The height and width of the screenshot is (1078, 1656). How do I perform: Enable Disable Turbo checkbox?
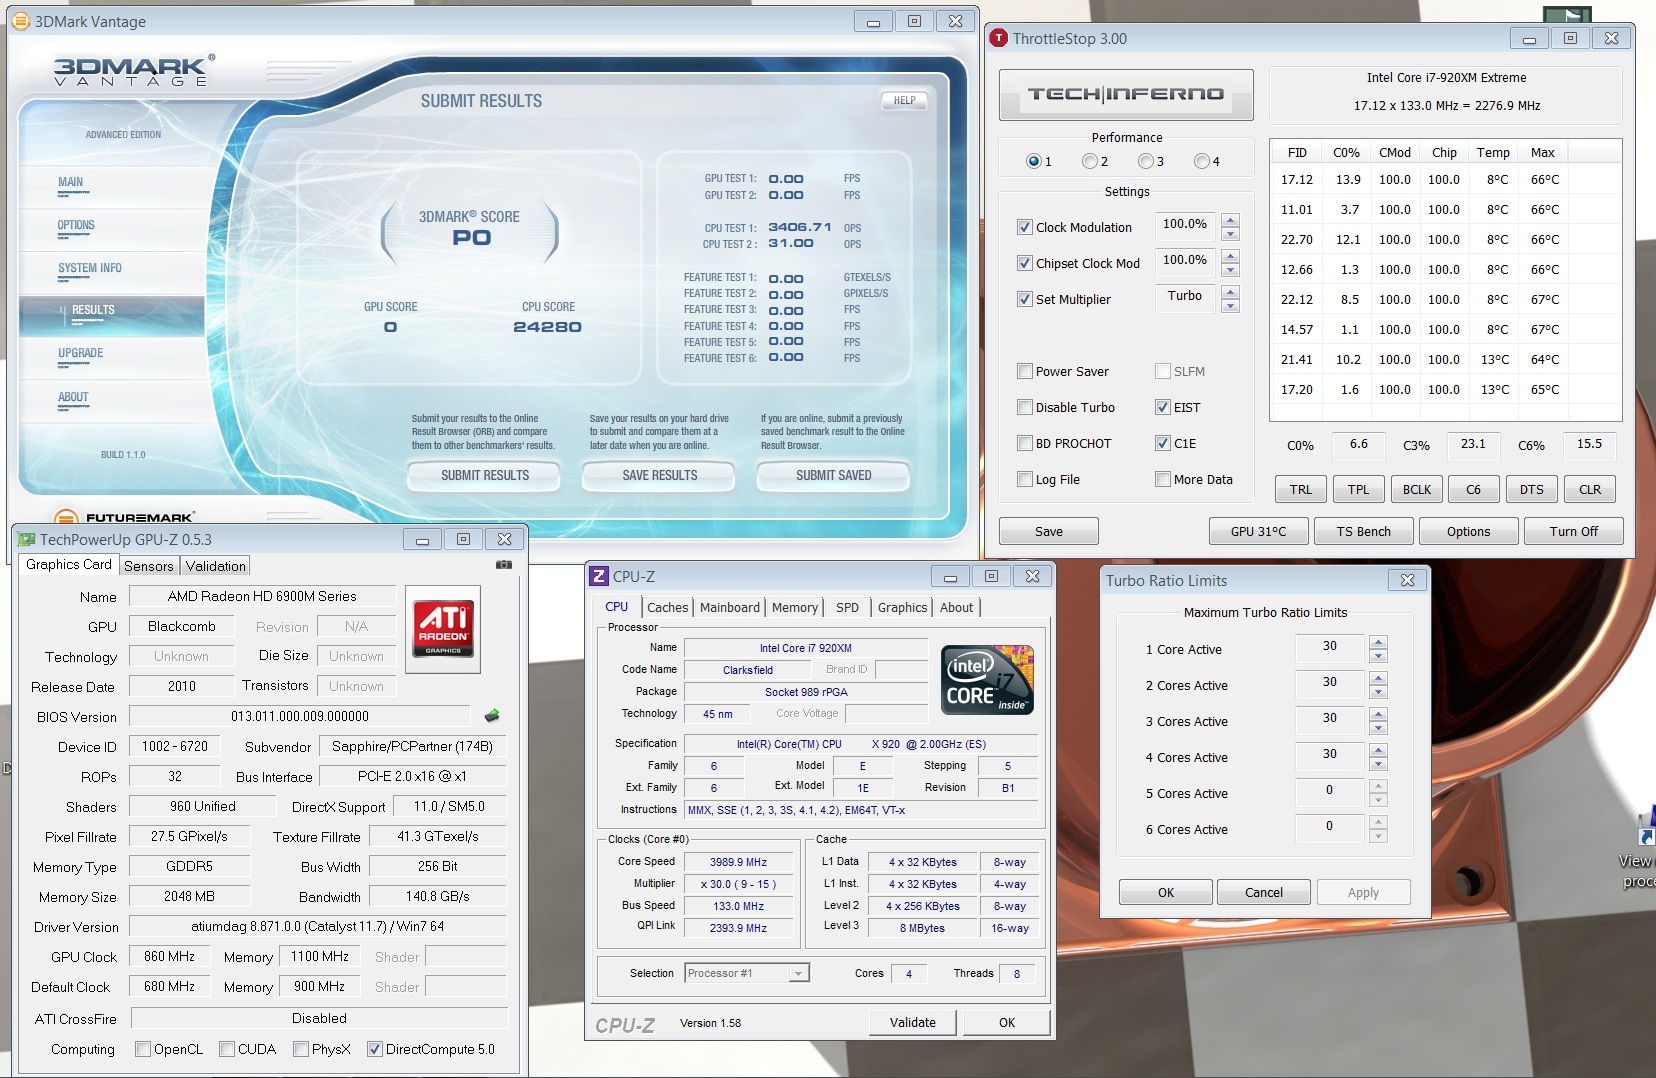point(1024,407)
